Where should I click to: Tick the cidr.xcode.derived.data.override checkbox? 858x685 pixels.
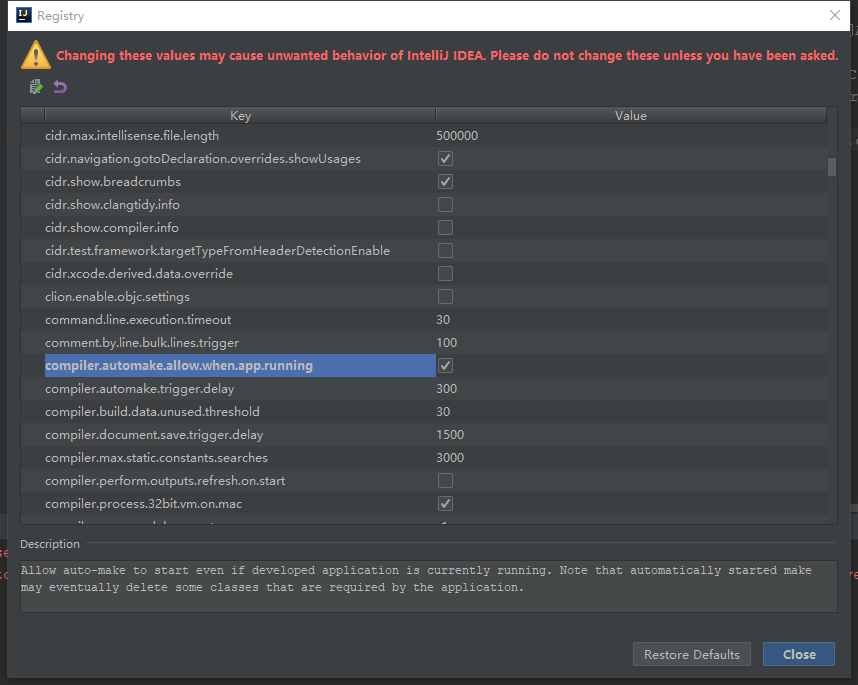pos(445,274)
